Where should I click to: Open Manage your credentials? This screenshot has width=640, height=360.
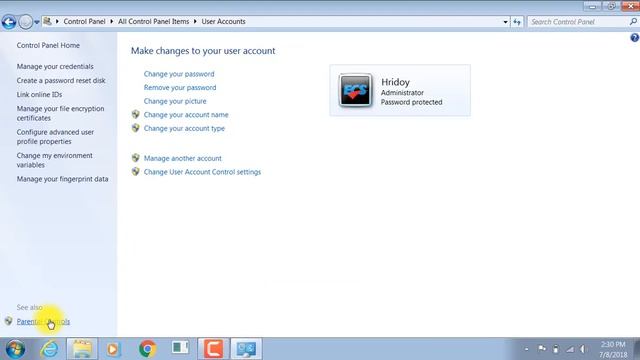click(55, 67)
